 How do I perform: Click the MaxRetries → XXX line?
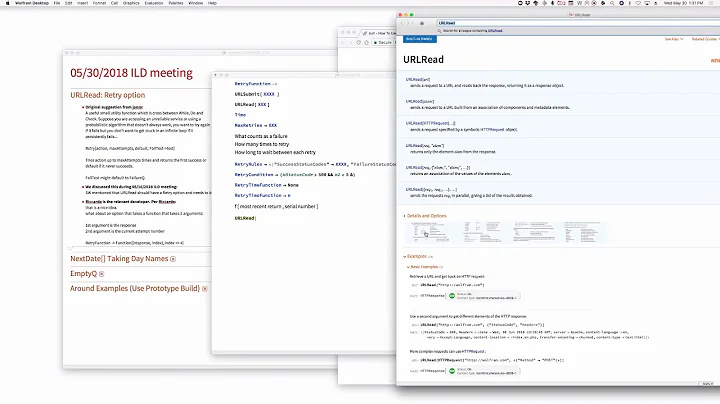pyautogui.click(x=256, y=125)
